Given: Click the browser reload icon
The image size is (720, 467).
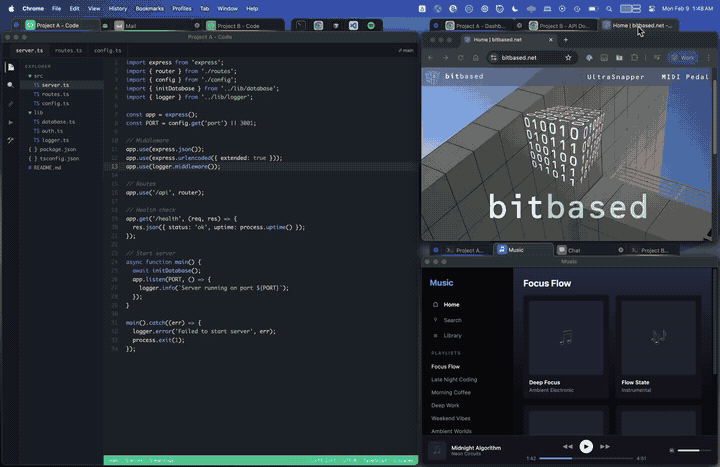Looking at the screenshot, I should pyautogui.click(x=459, y=58).
